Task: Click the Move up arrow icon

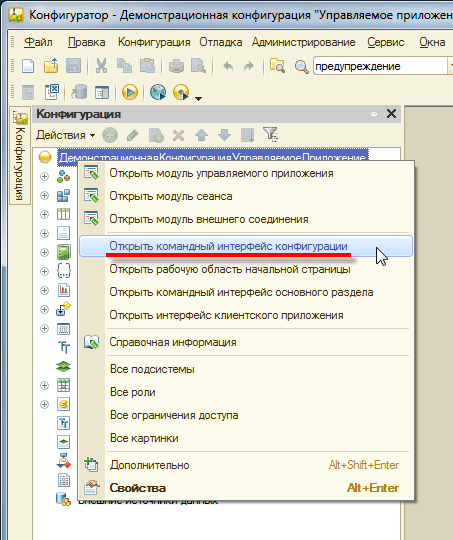Action: pos(201,135)
